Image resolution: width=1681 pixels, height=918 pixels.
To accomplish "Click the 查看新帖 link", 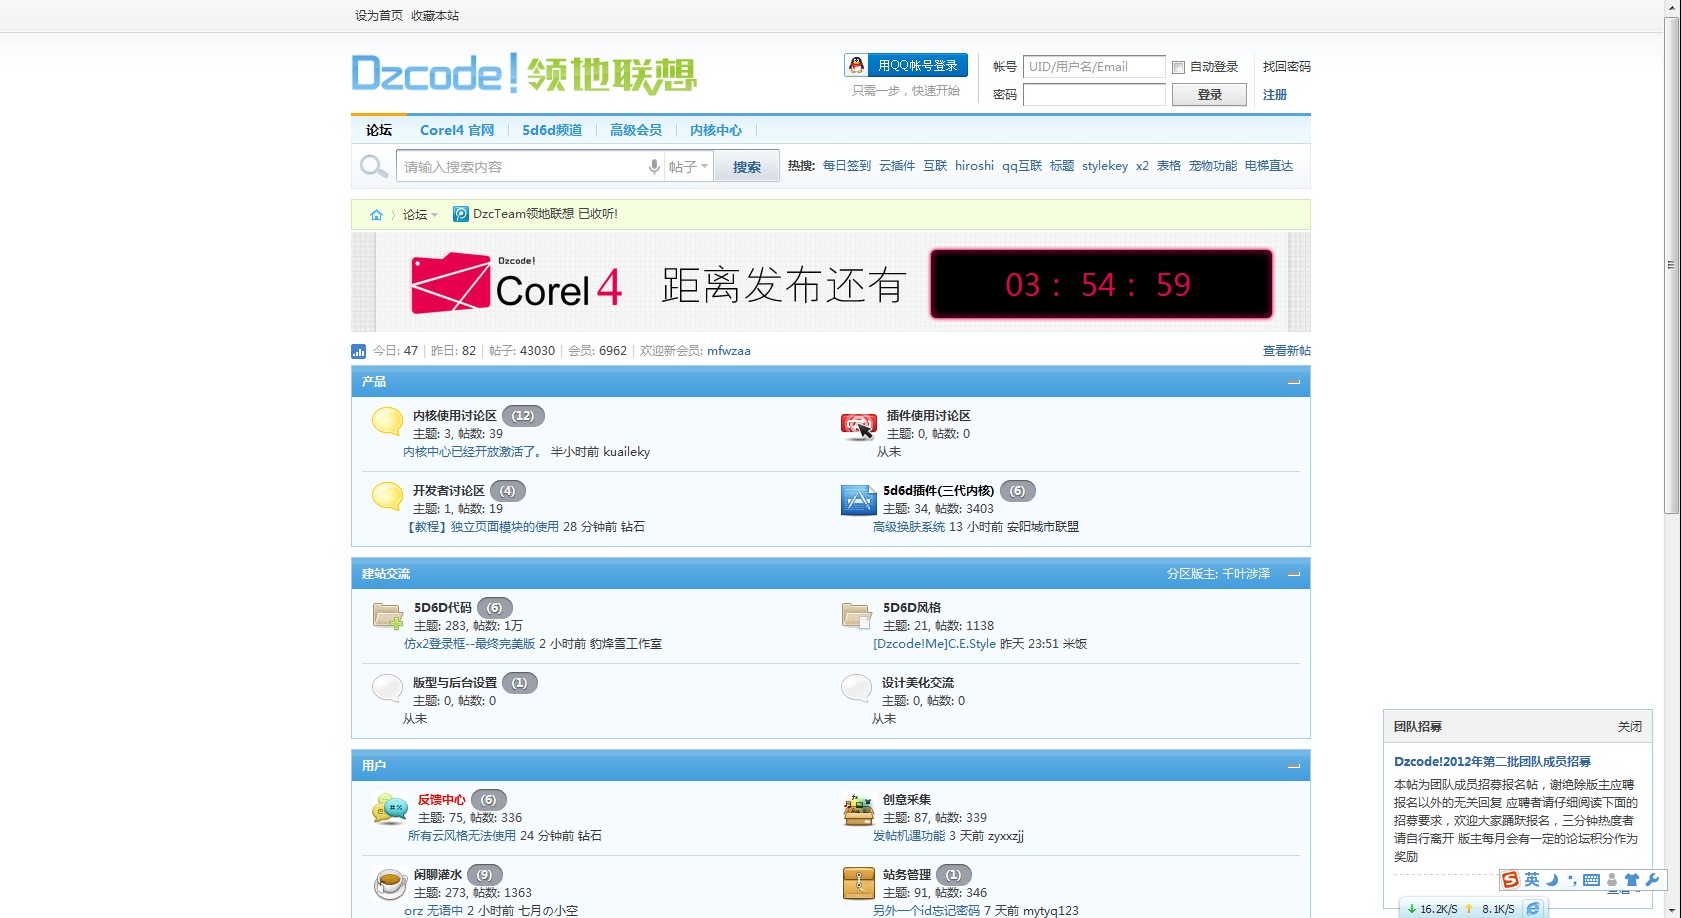I will tap(1287, 351).
